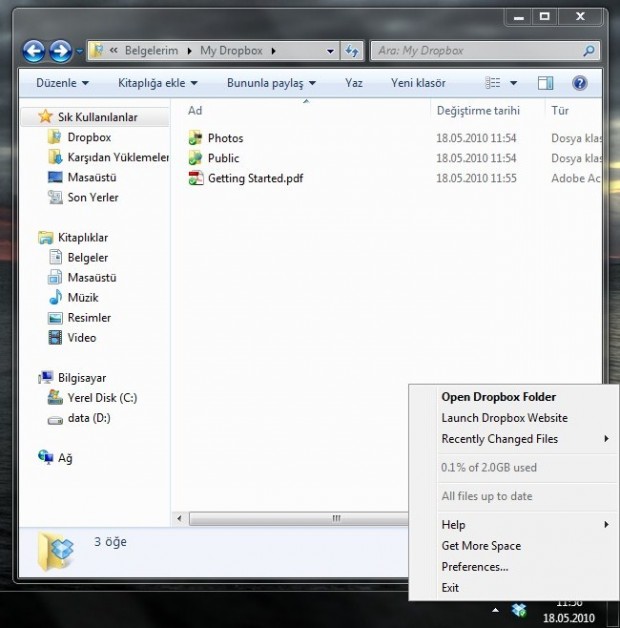The height and width of the screenshot is (628, 620).
Task: Show hidden tray icons arrow
Action: click(x=495, y=610)
